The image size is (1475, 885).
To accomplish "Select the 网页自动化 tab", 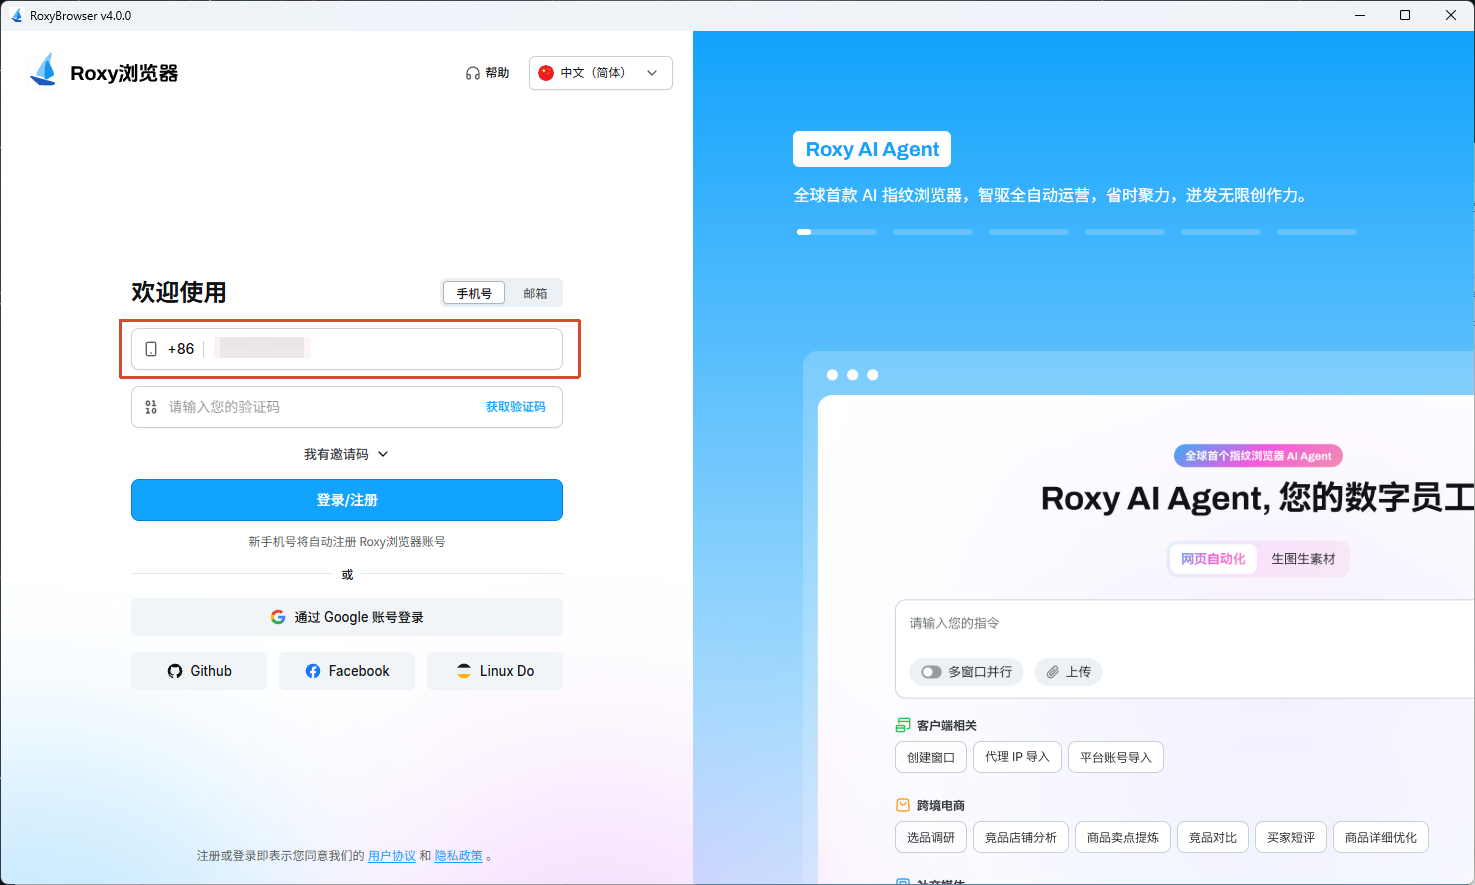I will (x=1213, y=559).
